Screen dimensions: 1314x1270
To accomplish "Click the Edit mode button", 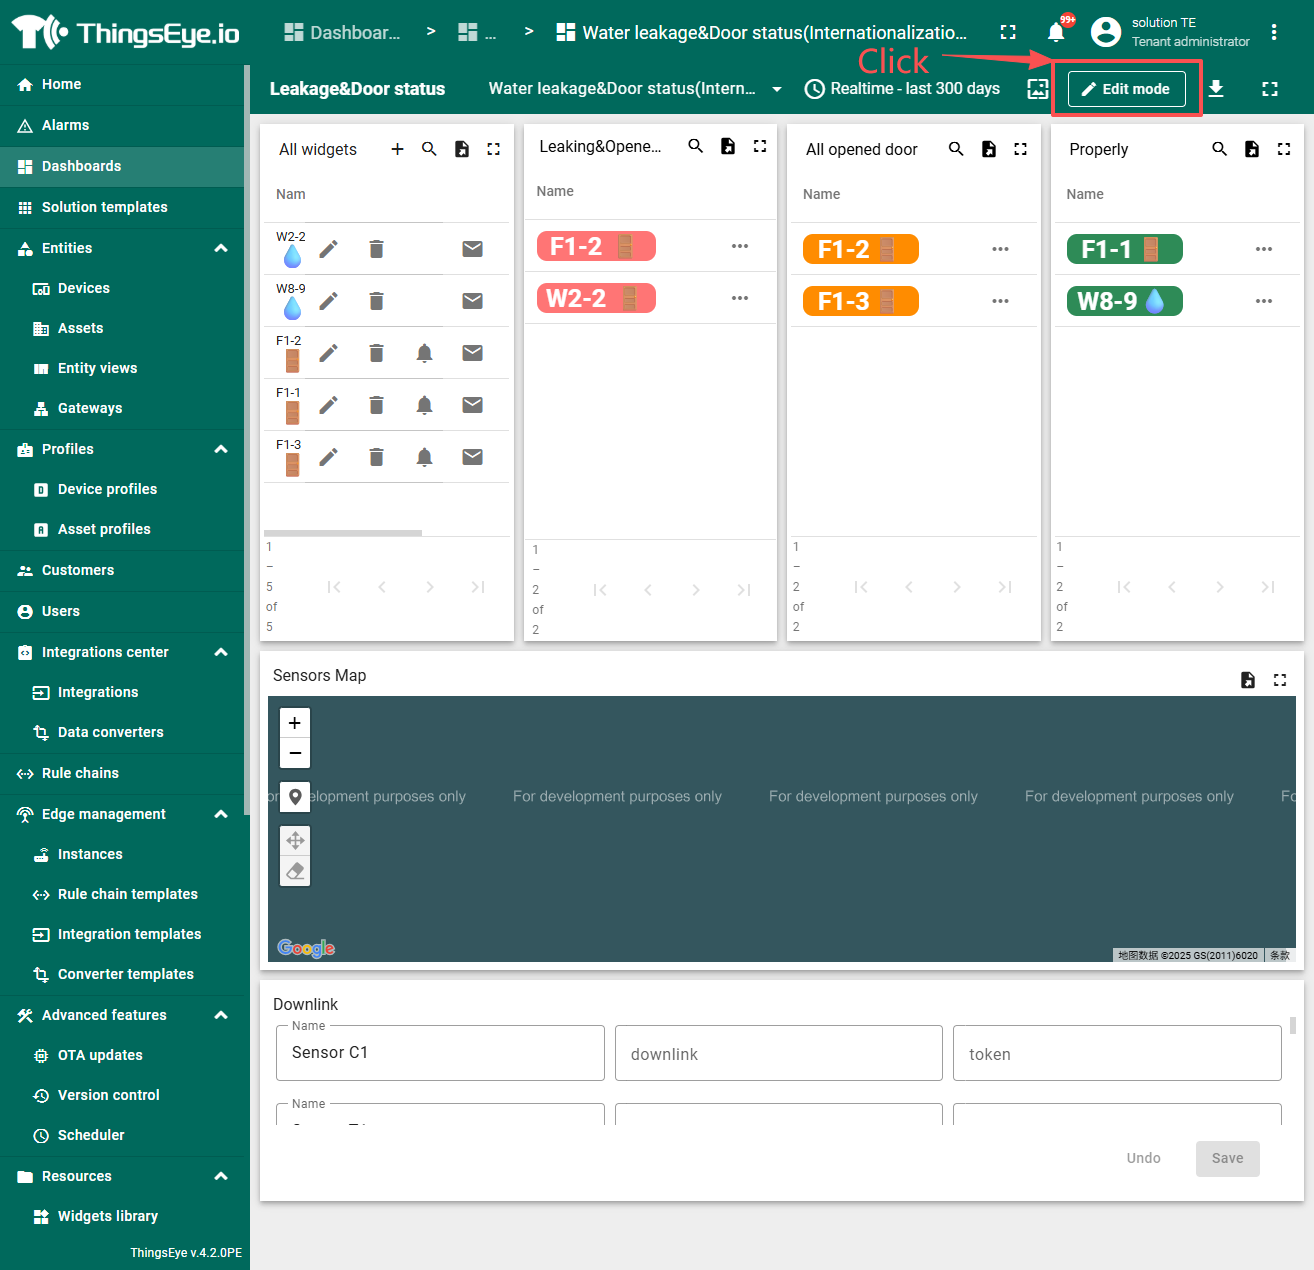I will click(x=1126, y=89).
